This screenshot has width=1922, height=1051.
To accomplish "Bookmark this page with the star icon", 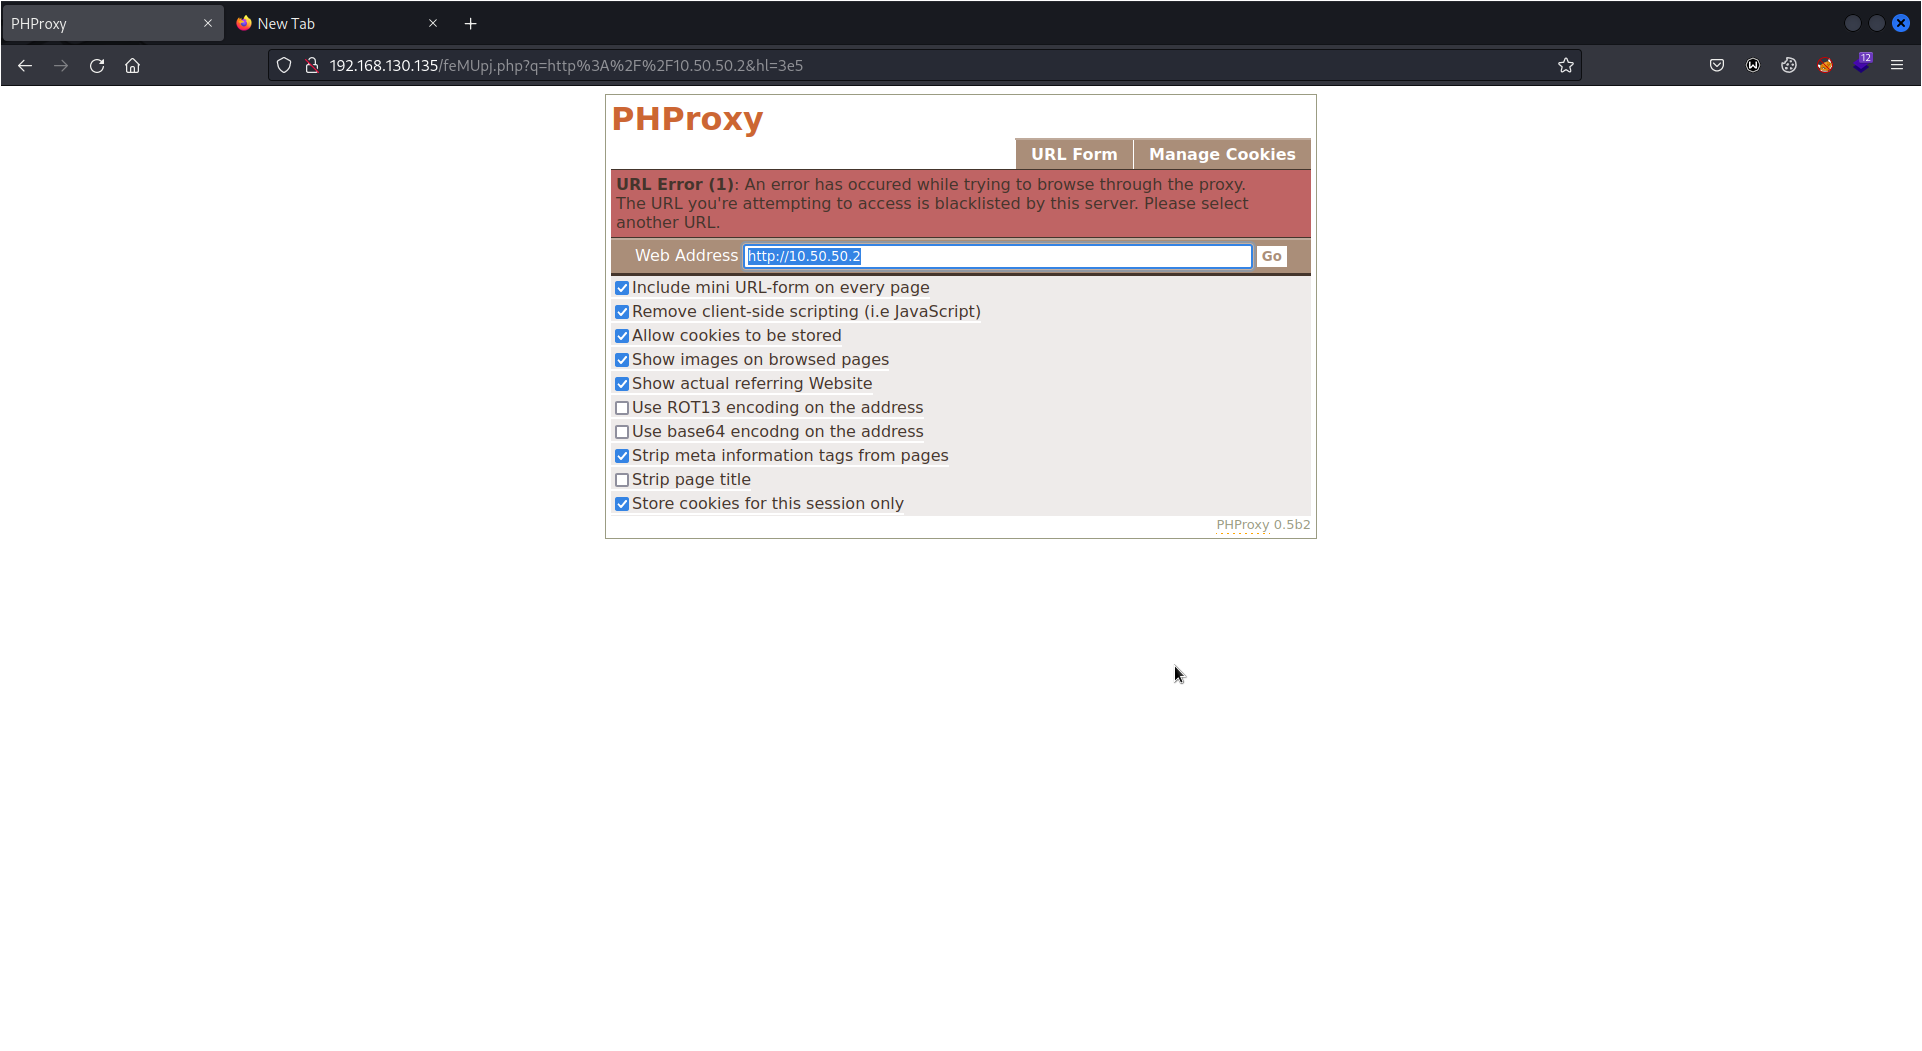I will [1566, 65].
